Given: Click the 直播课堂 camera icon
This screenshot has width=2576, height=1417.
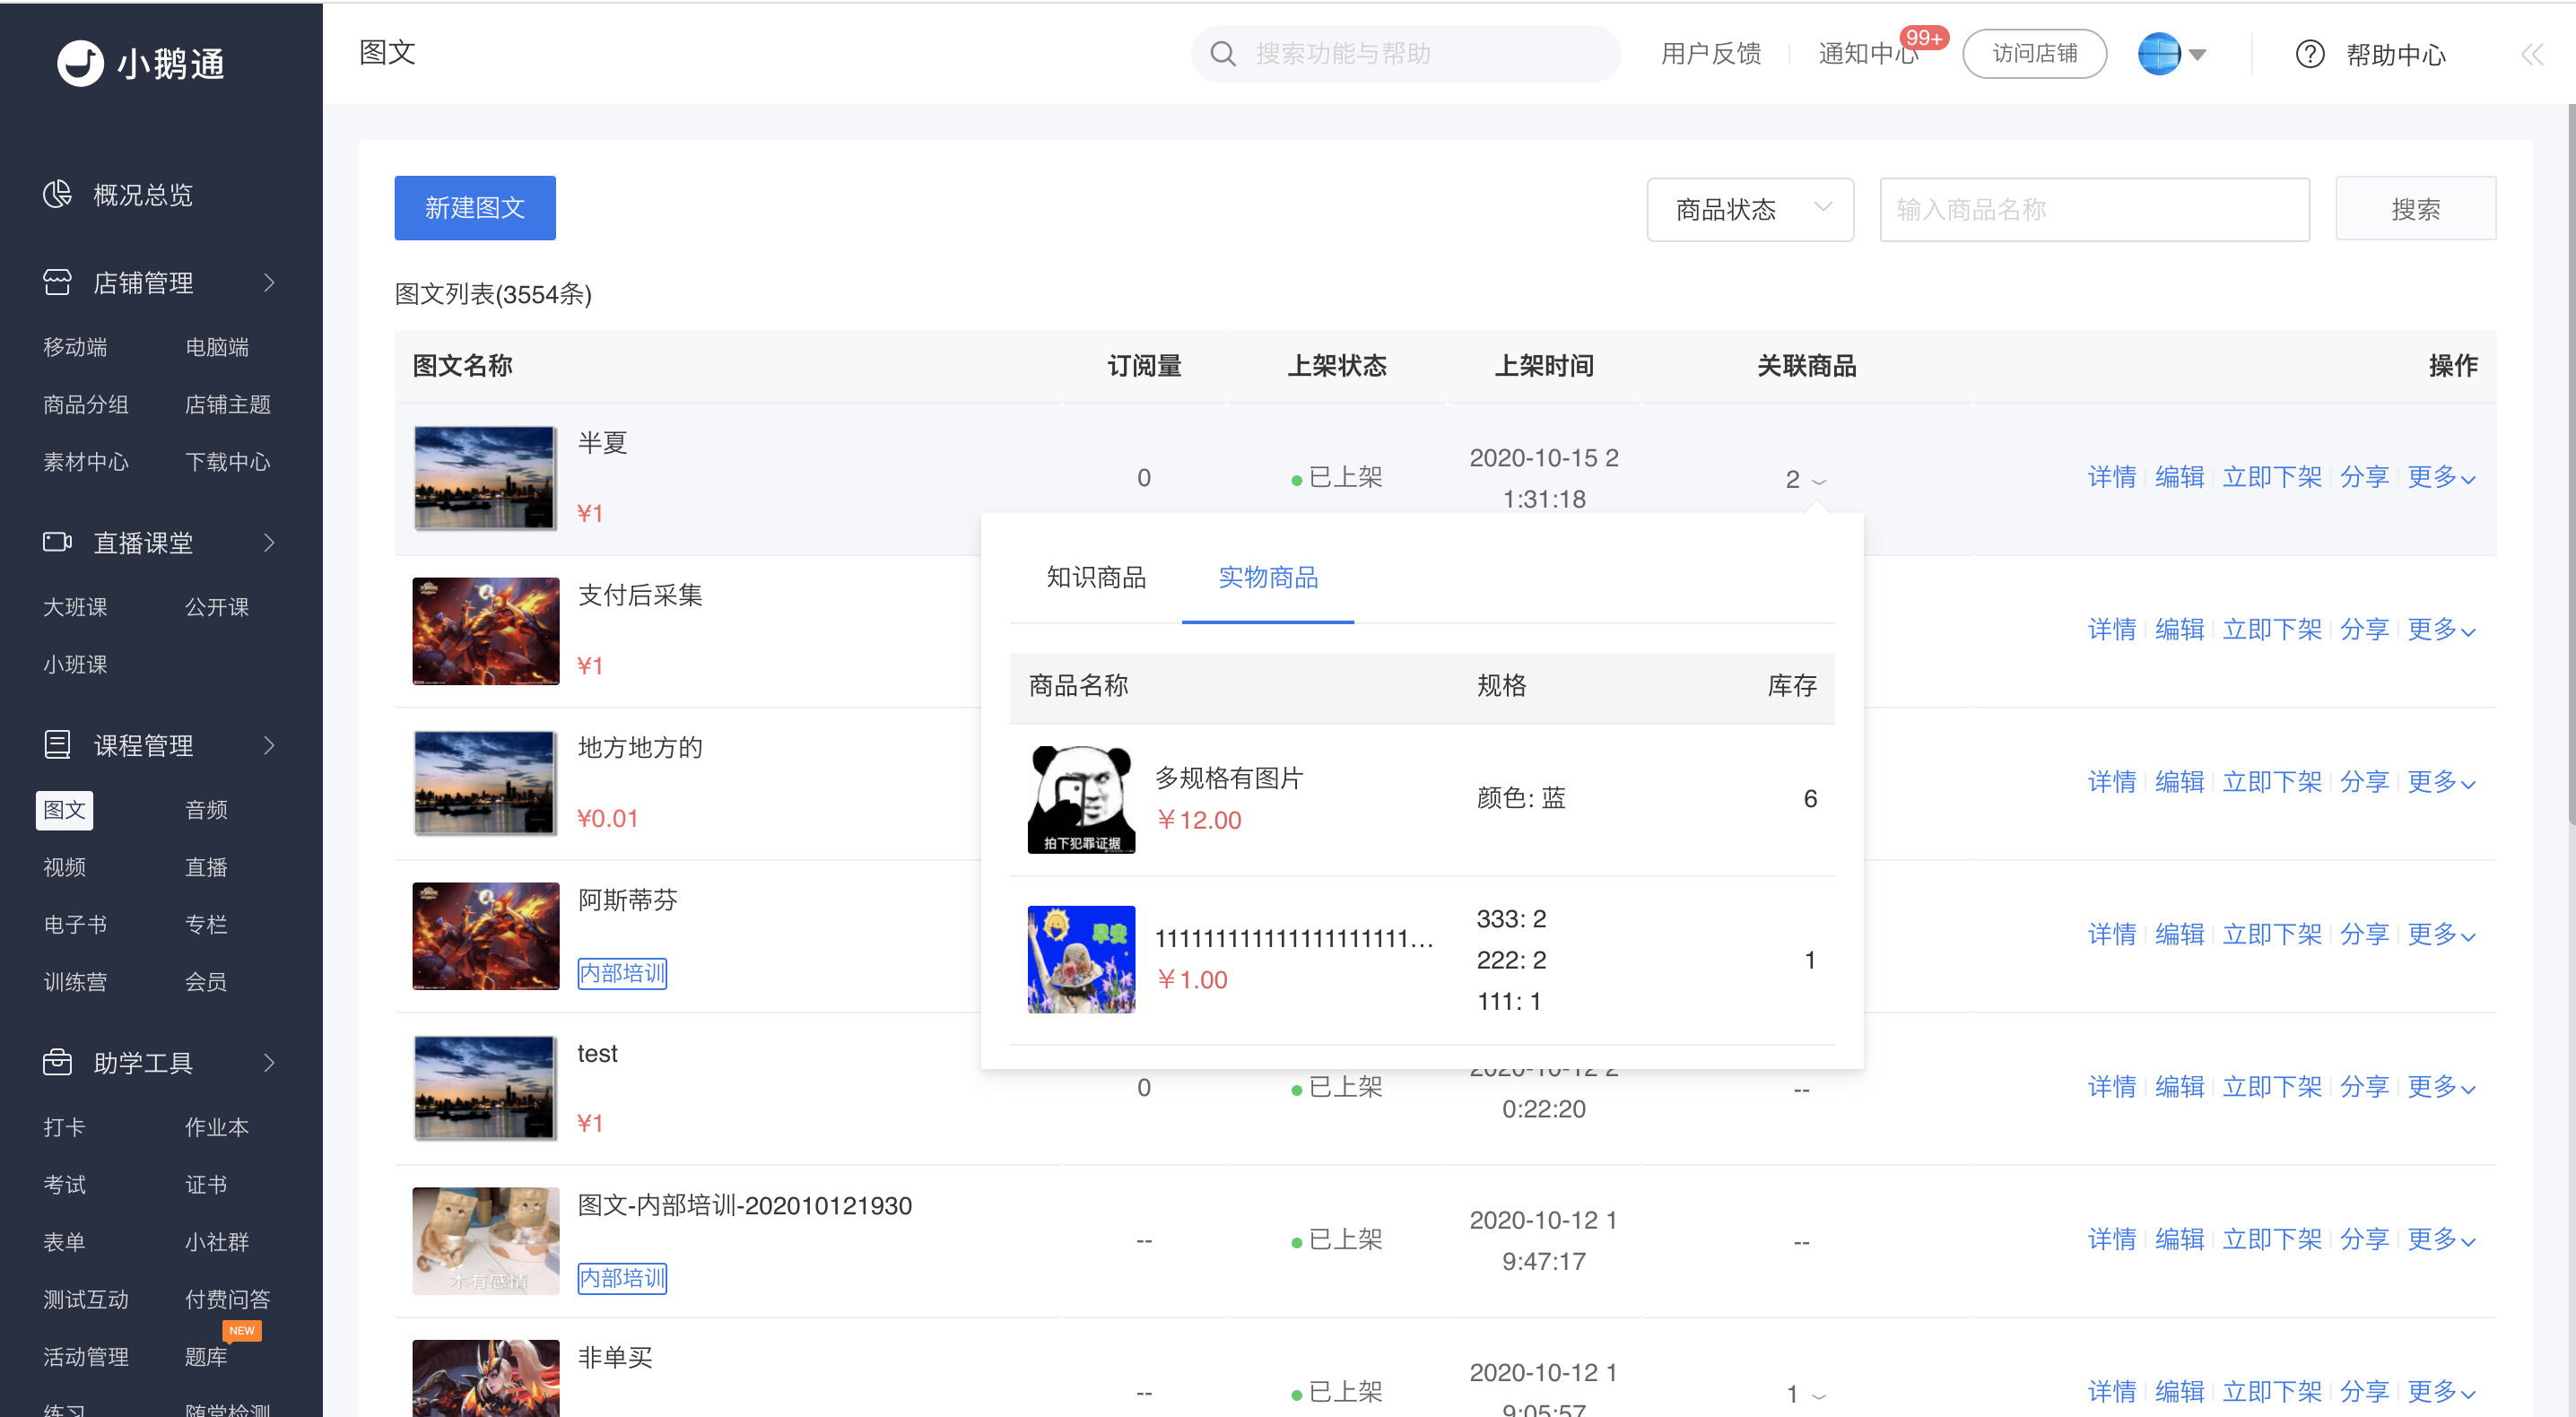Looking at the screenshot, I should (57, 542).
